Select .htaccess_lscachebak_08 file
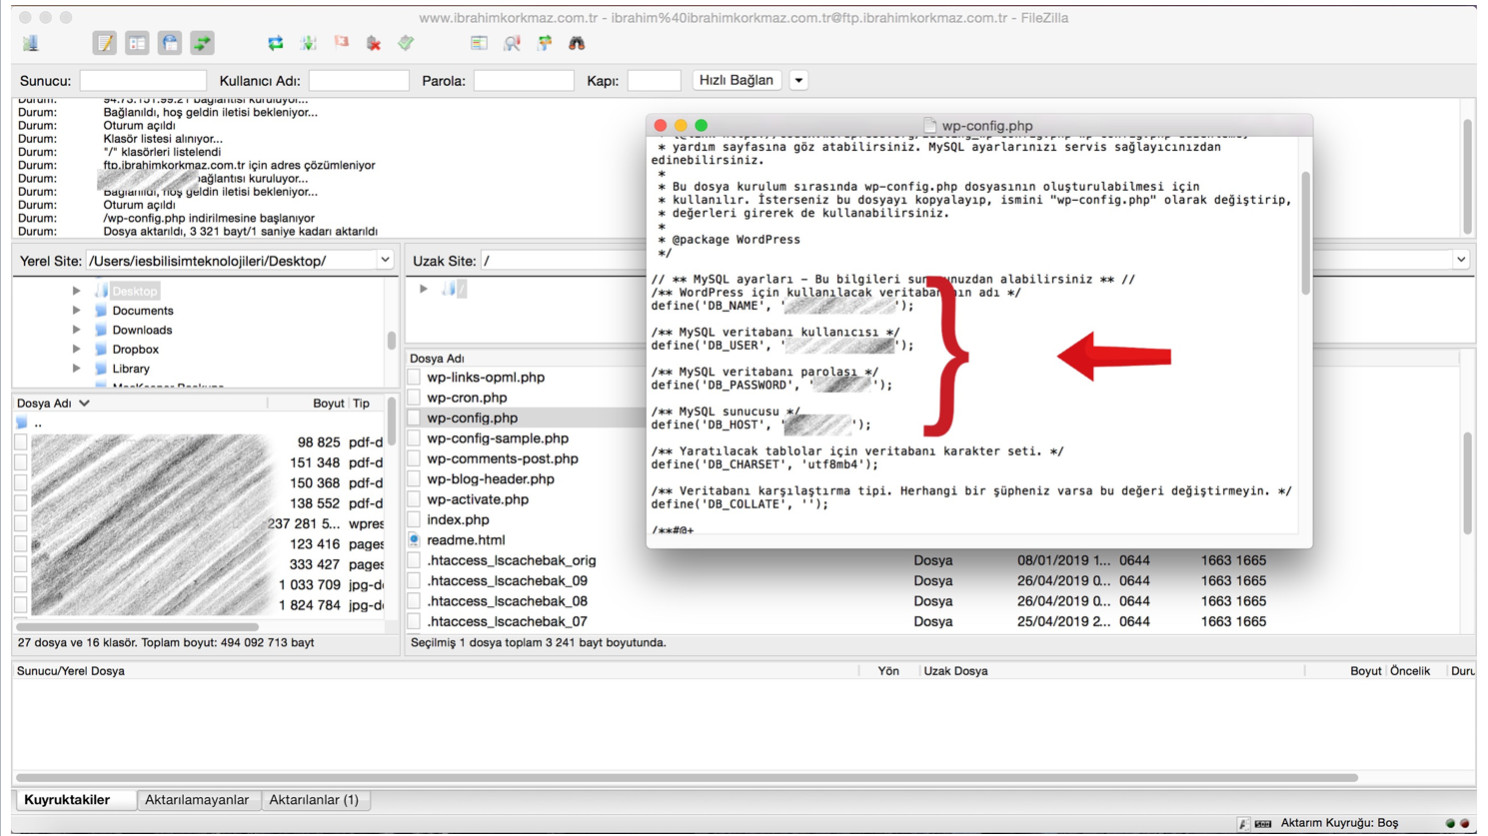1488x836 pixels. 507,601
